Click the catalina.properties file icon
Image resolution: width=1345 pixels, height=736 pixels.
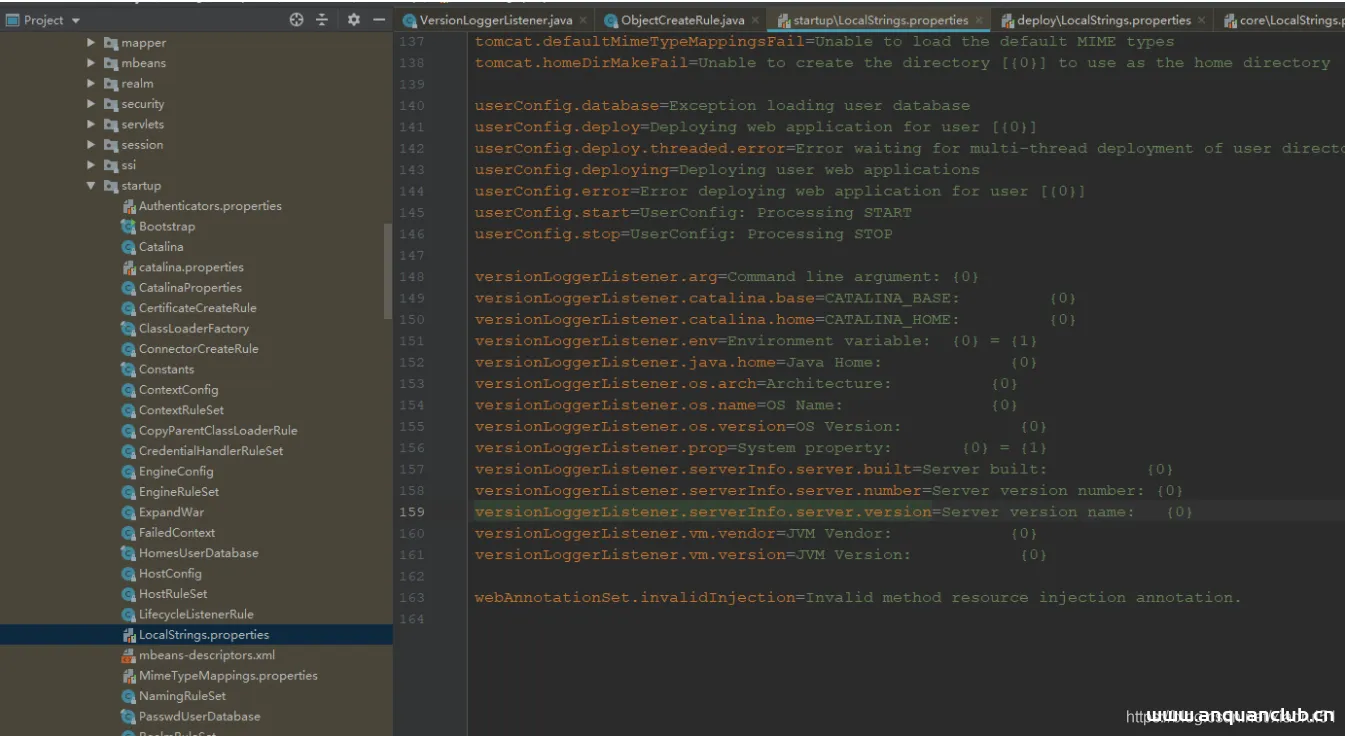[128, 268]
